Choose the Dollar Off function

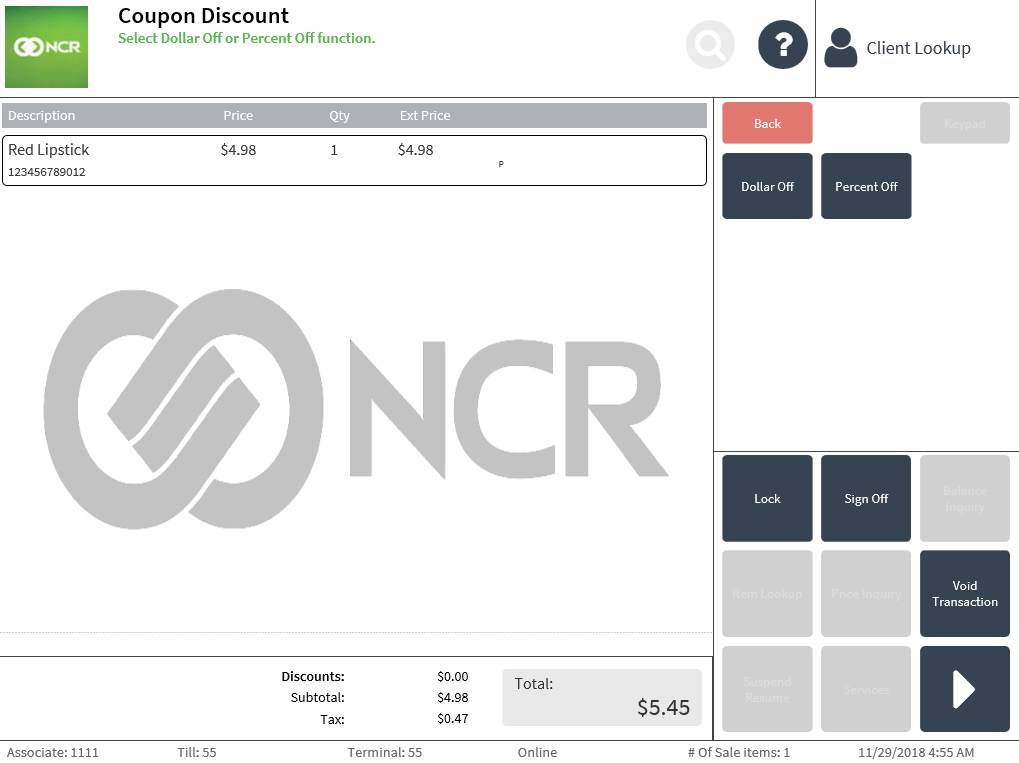tap(767, 186)
